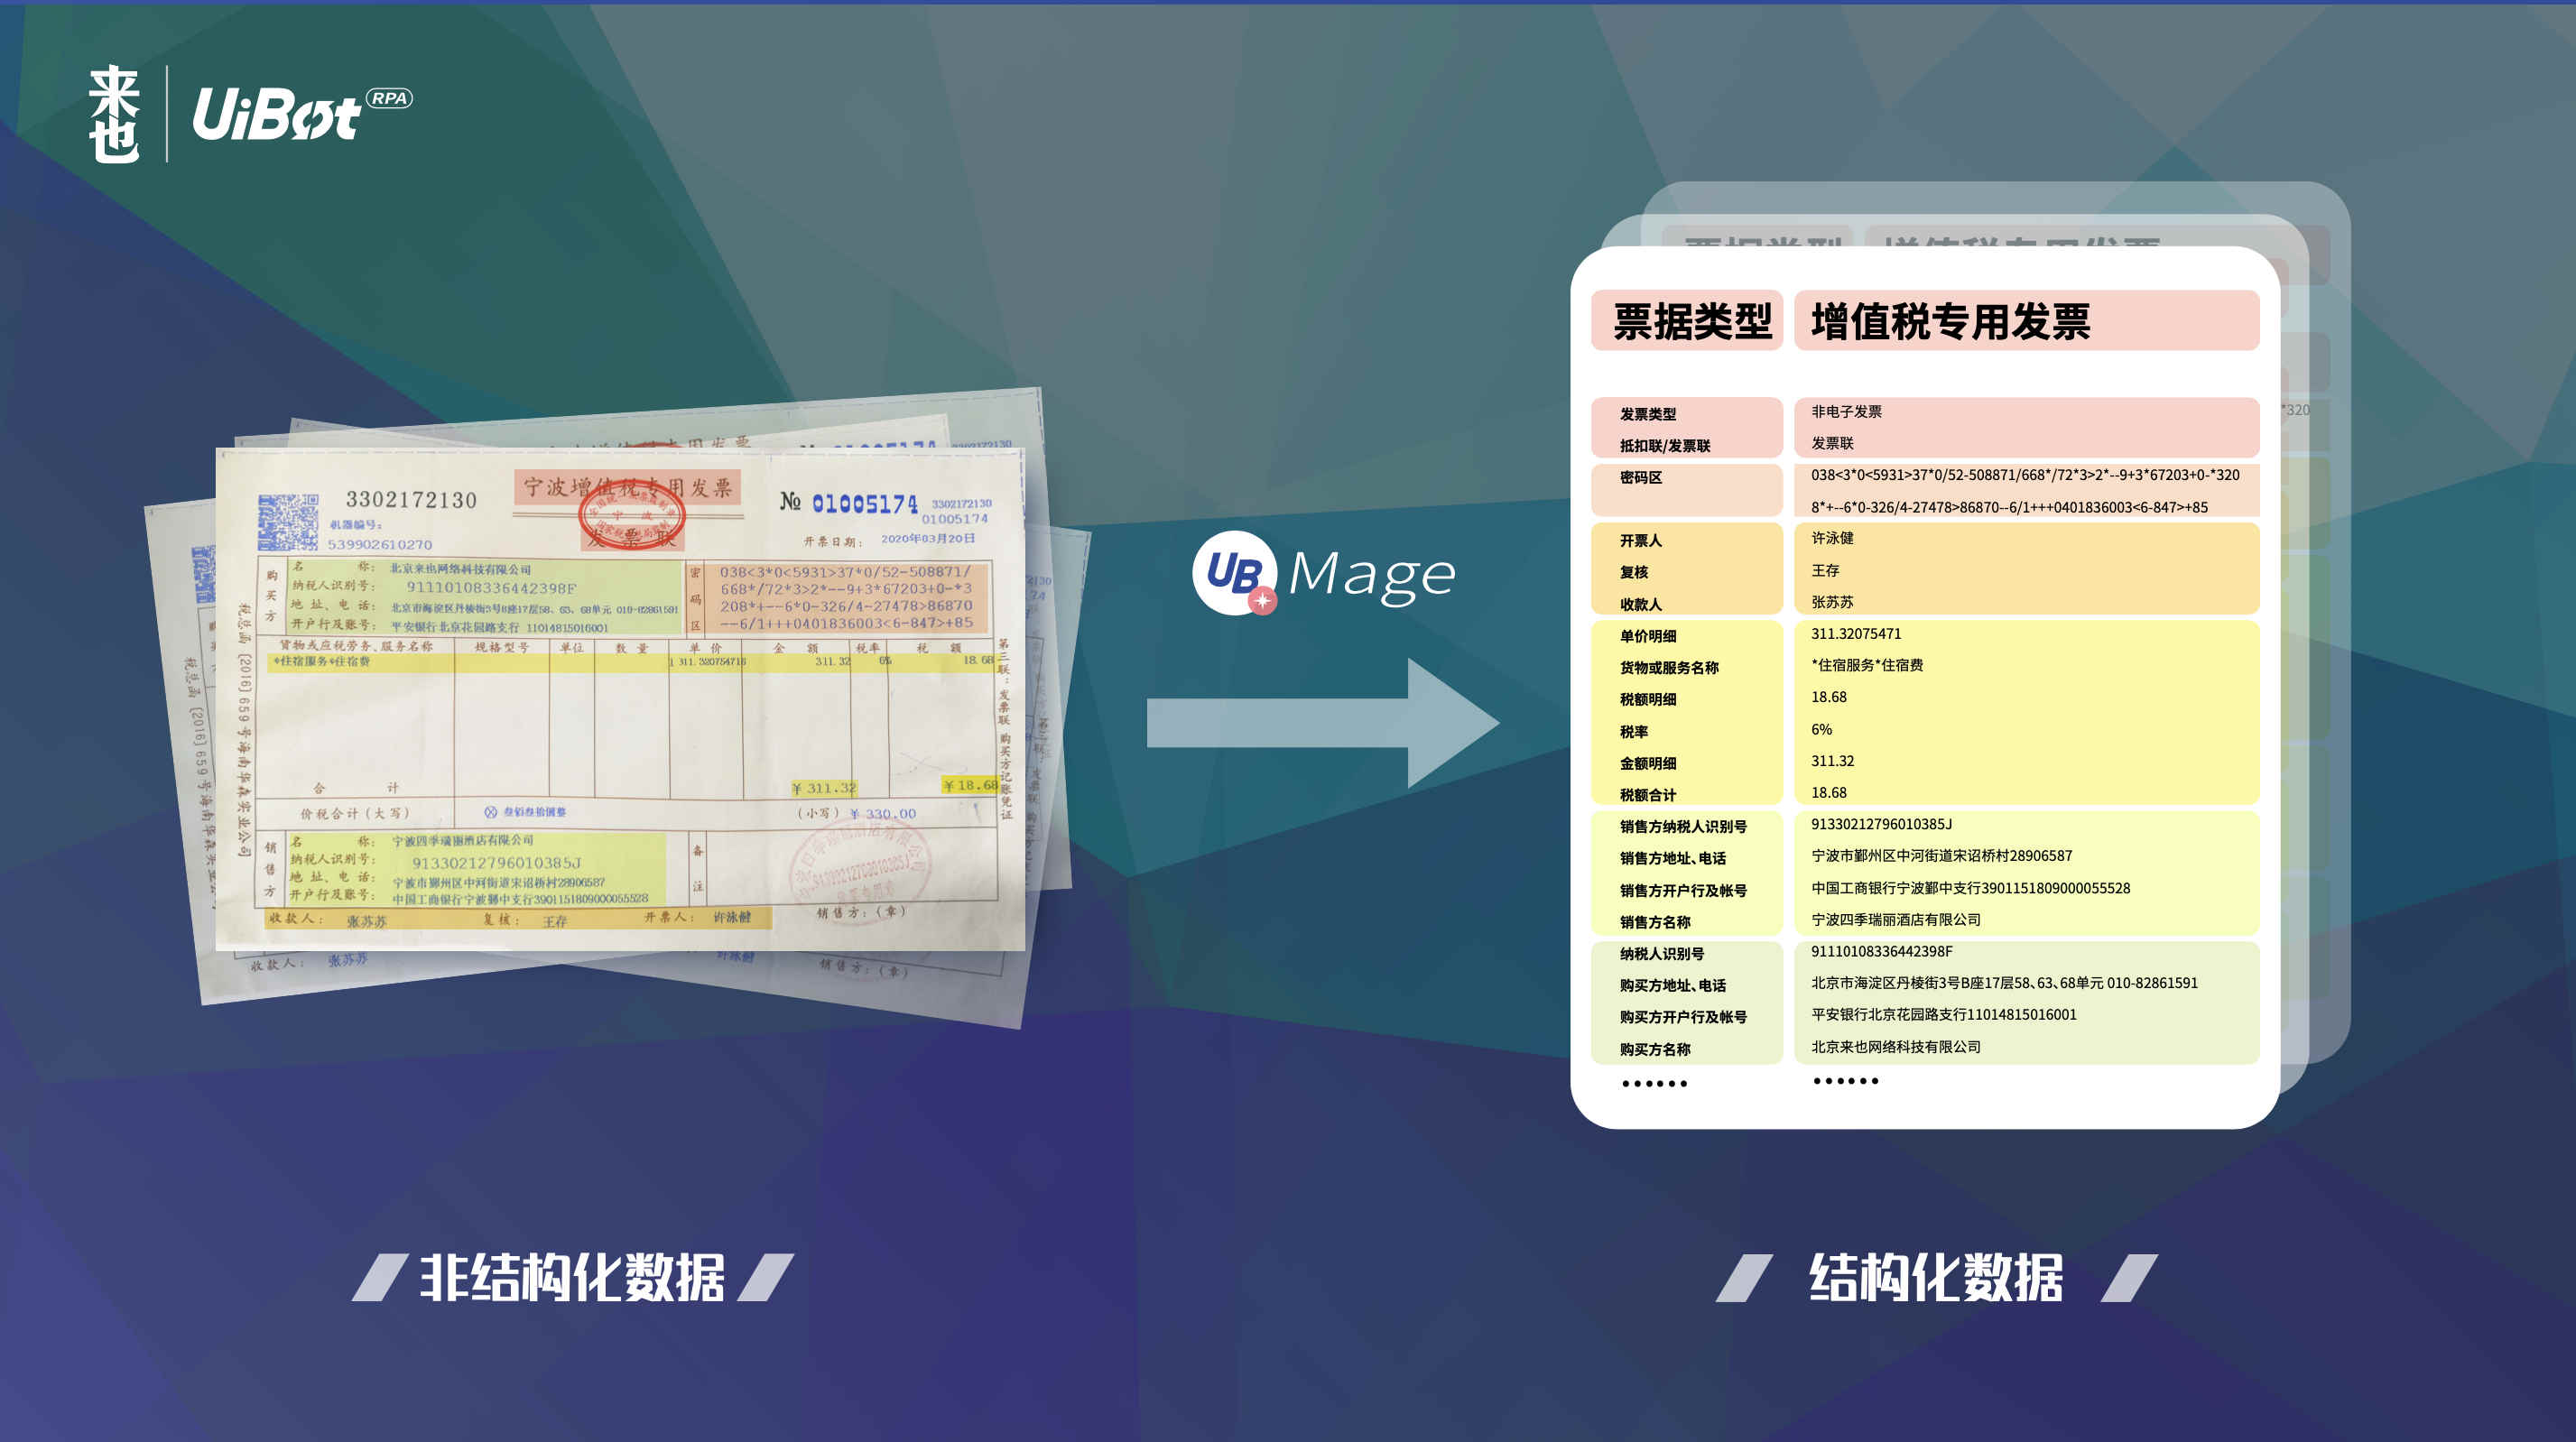Image resolution: width=2576 pixels, height=1442 pixels.
Task: Click the 增值税专用发票 header value
Action: 1950,321
